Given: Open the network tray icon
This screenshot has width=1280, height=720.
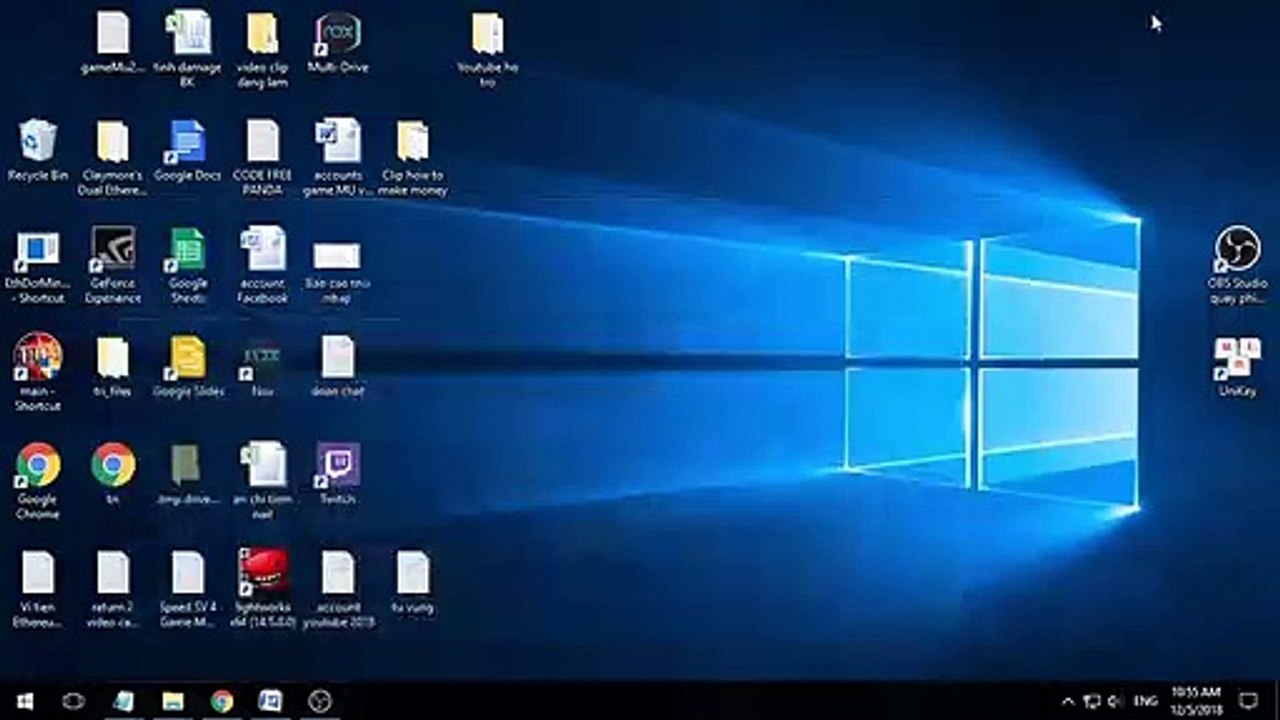Looking at the screenshot, I should click(x=1091, y=702).
